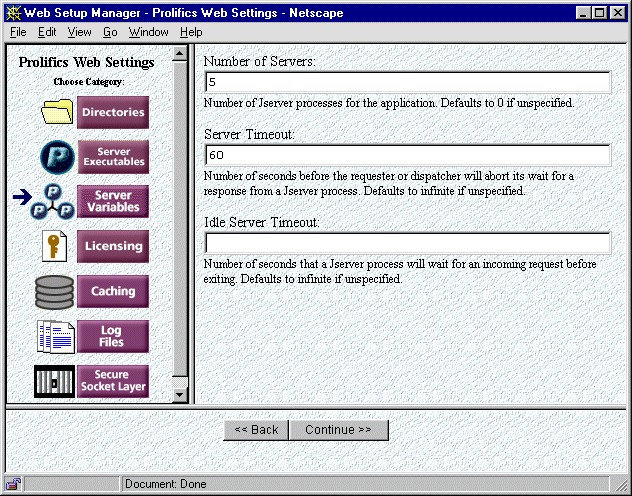The width and height of the screenshot is (632, 496).
Task: Focus the Number of Servers field
Action: [408, 82]
